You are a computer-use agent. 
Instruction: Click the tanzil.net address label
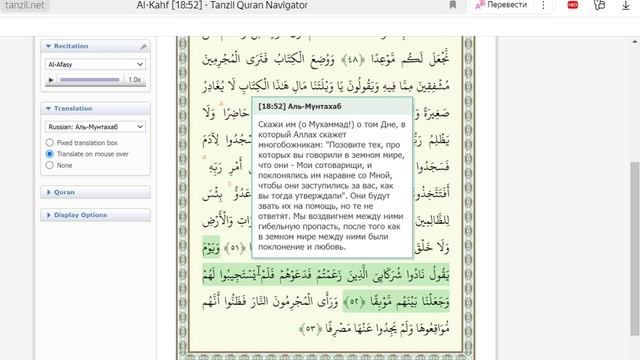(24, 5)
